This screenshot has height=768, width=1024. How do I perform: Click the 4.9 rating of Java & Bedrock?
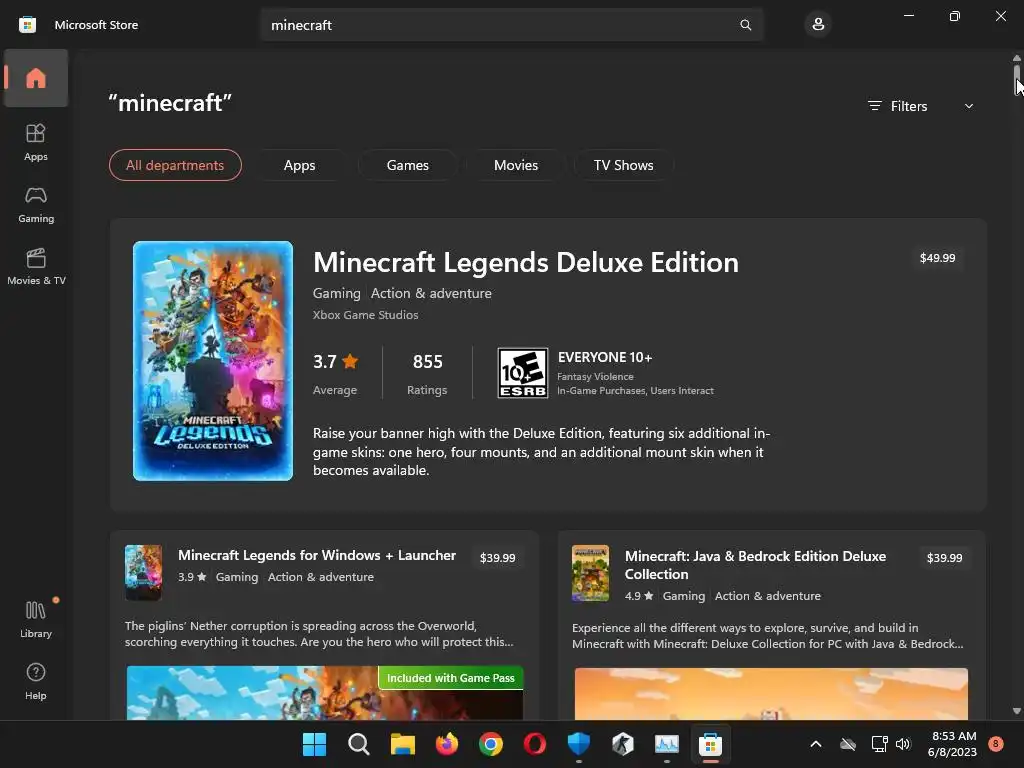[639, 596]
